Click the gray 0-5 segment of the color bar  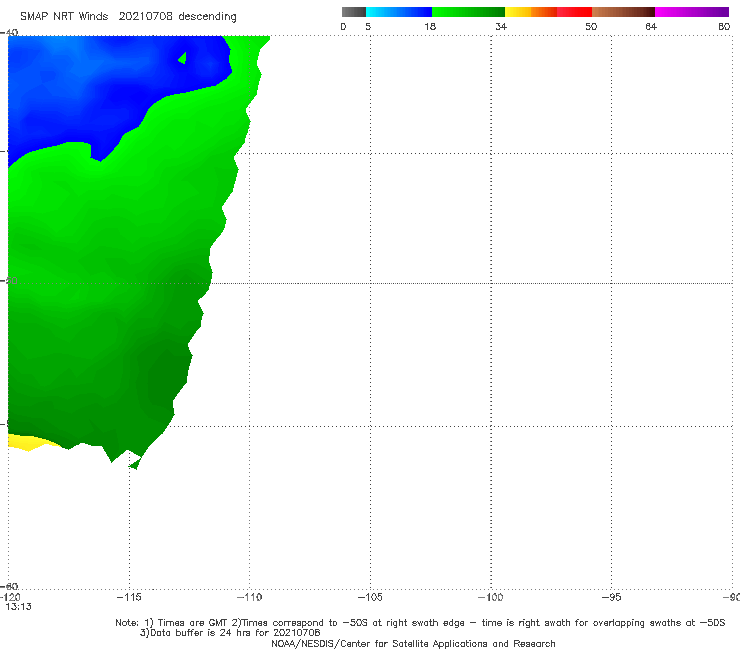click(354, 12)
